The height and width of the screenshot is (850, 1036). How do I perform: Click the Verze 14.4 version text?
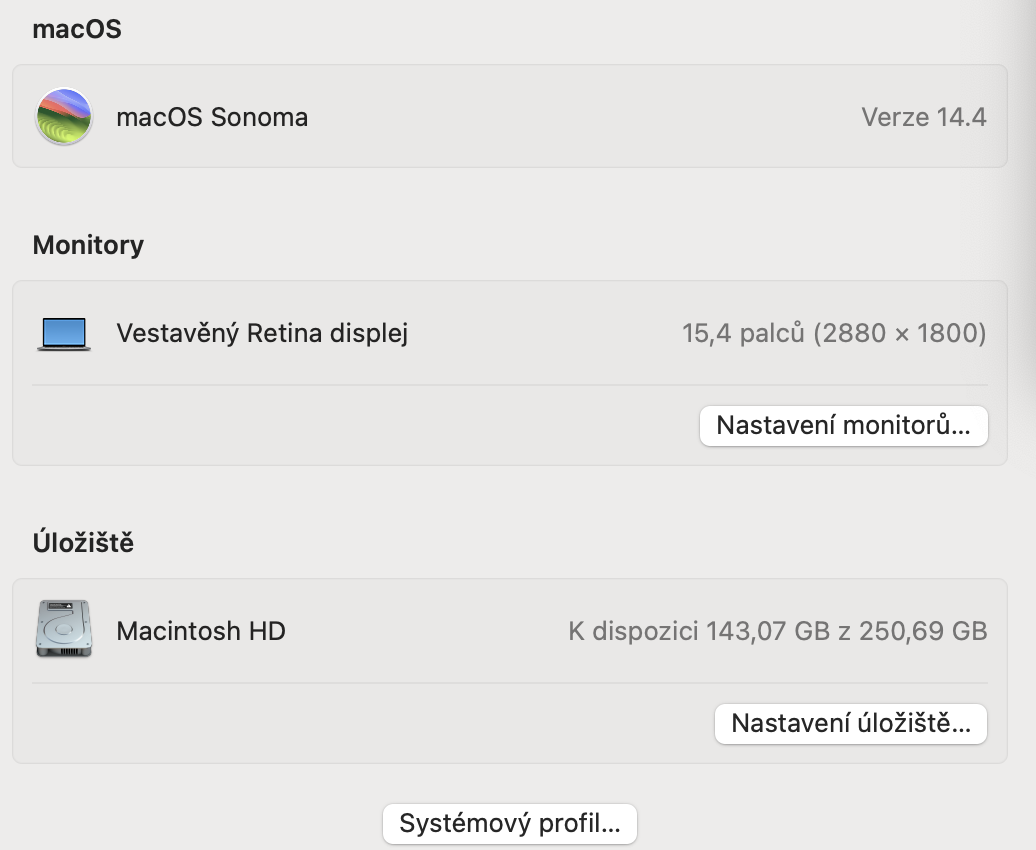click(923, 117)
